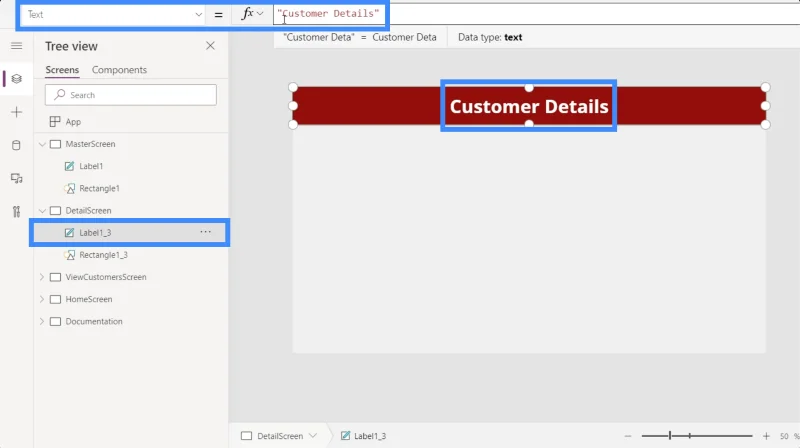Viewport: 800px width, 448px height.
Task: Click the top-left resize handle of rectangle
Action: [x=293, y=87]
